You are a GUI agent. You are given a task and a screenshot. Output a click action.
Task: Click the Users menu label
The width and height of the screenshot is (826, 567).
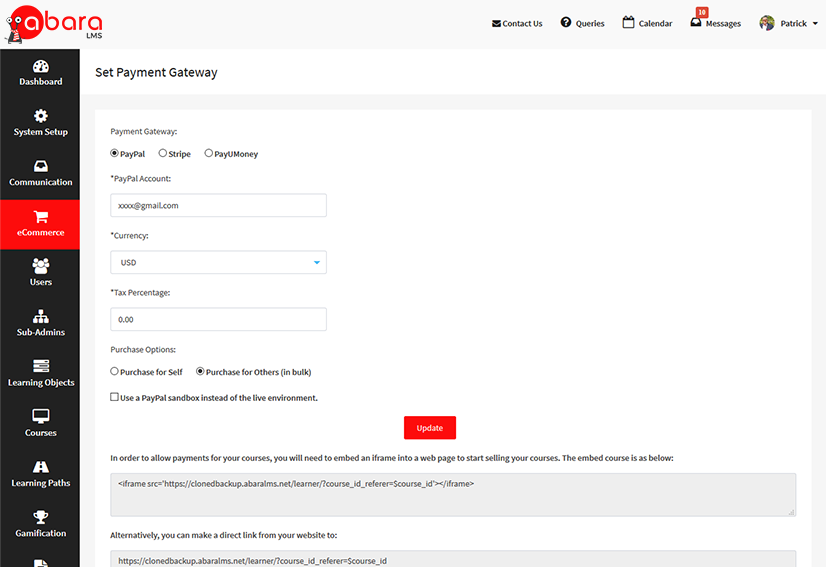(x=41, y=282)
